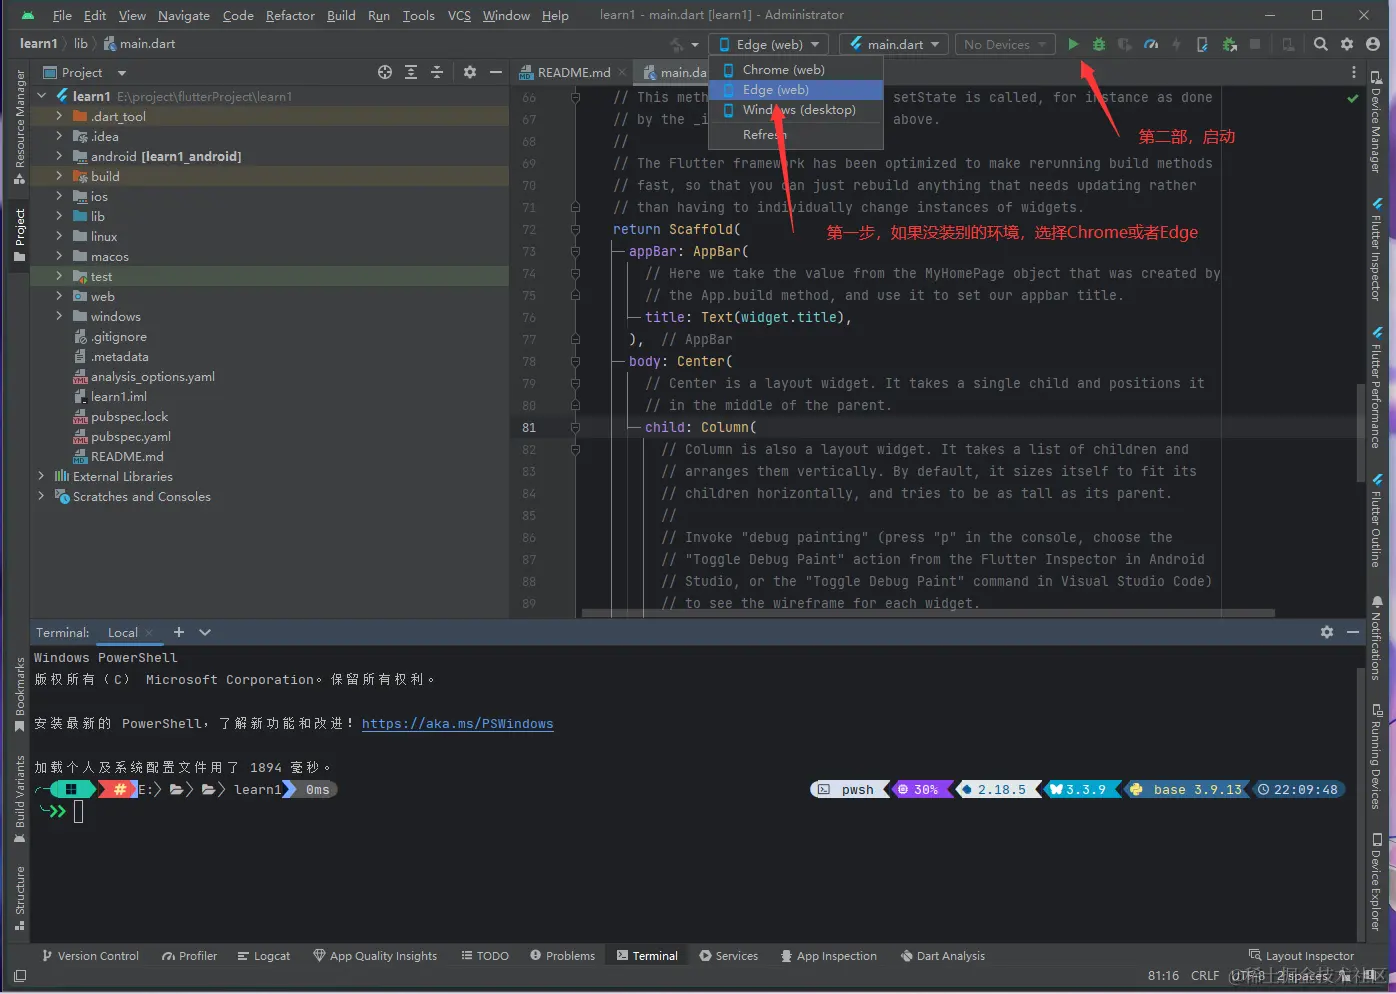Click the 81:16 caret position indicator

click(1163, 975)
